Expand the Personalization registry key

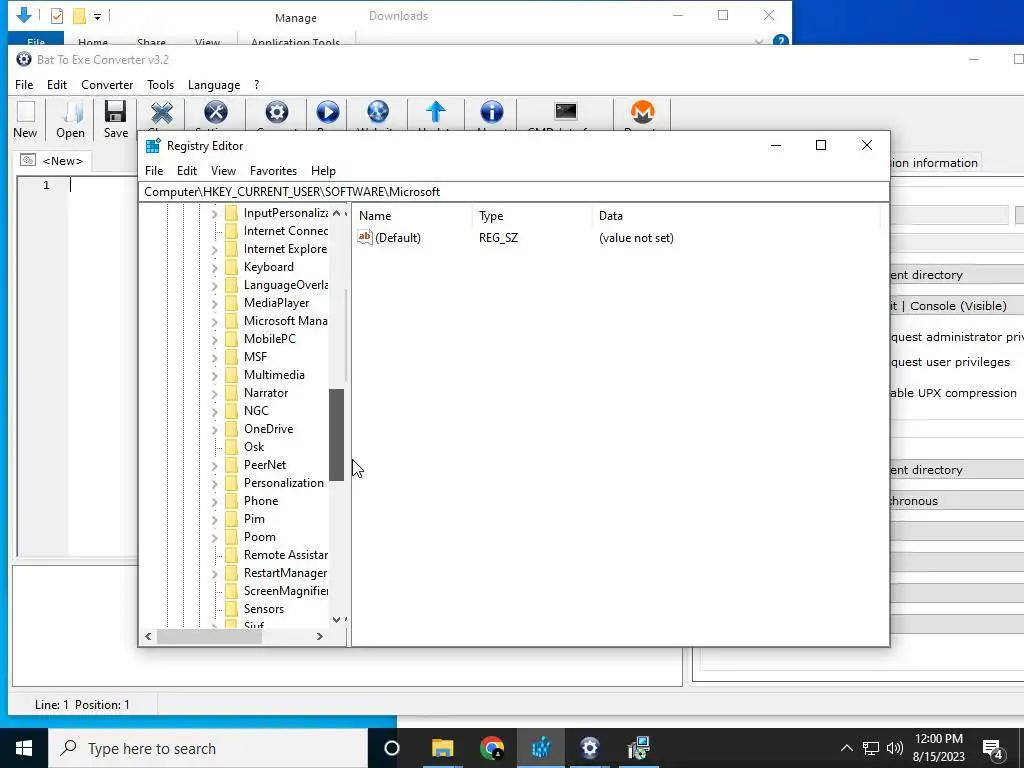click(x=214, y=483)
